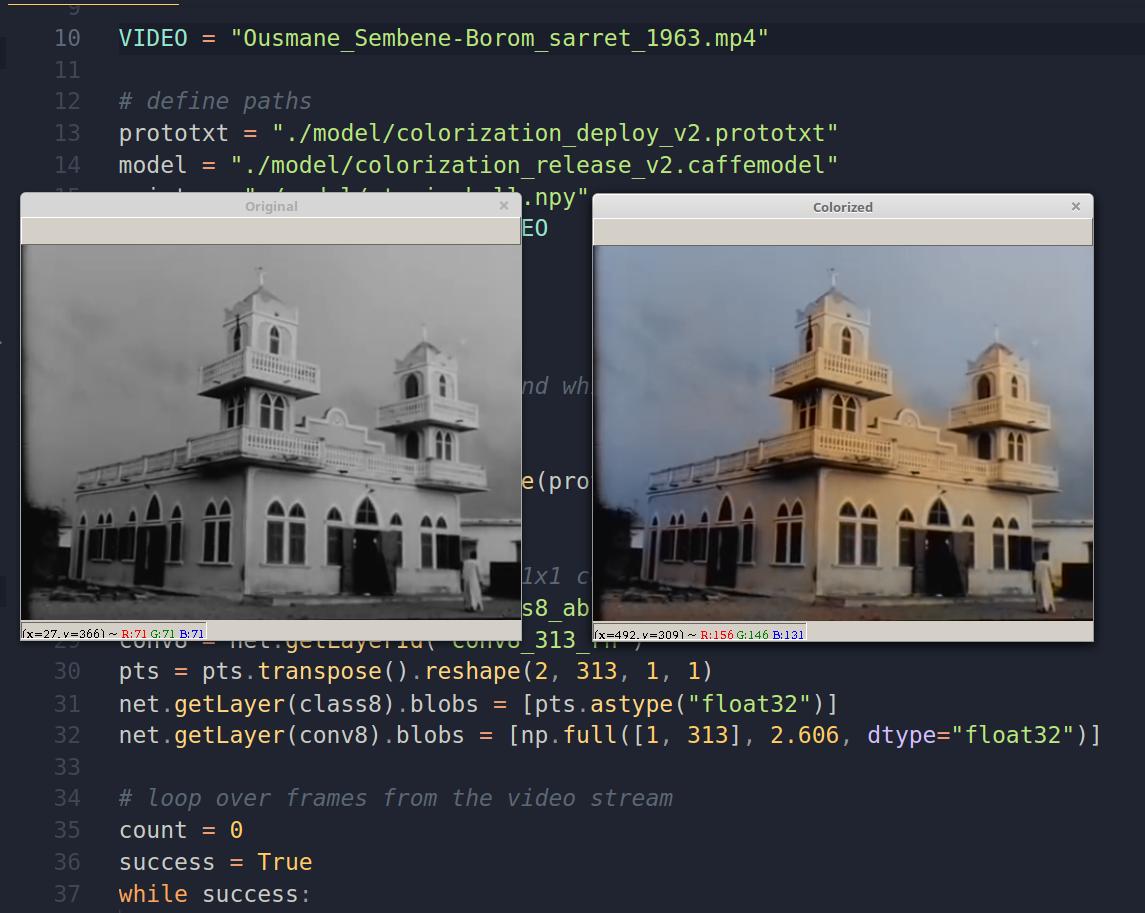The height and width of the screenshot is (913, 1145).
Task: Click line number 34 in the gutter
Action: click(x=67, y=798)
